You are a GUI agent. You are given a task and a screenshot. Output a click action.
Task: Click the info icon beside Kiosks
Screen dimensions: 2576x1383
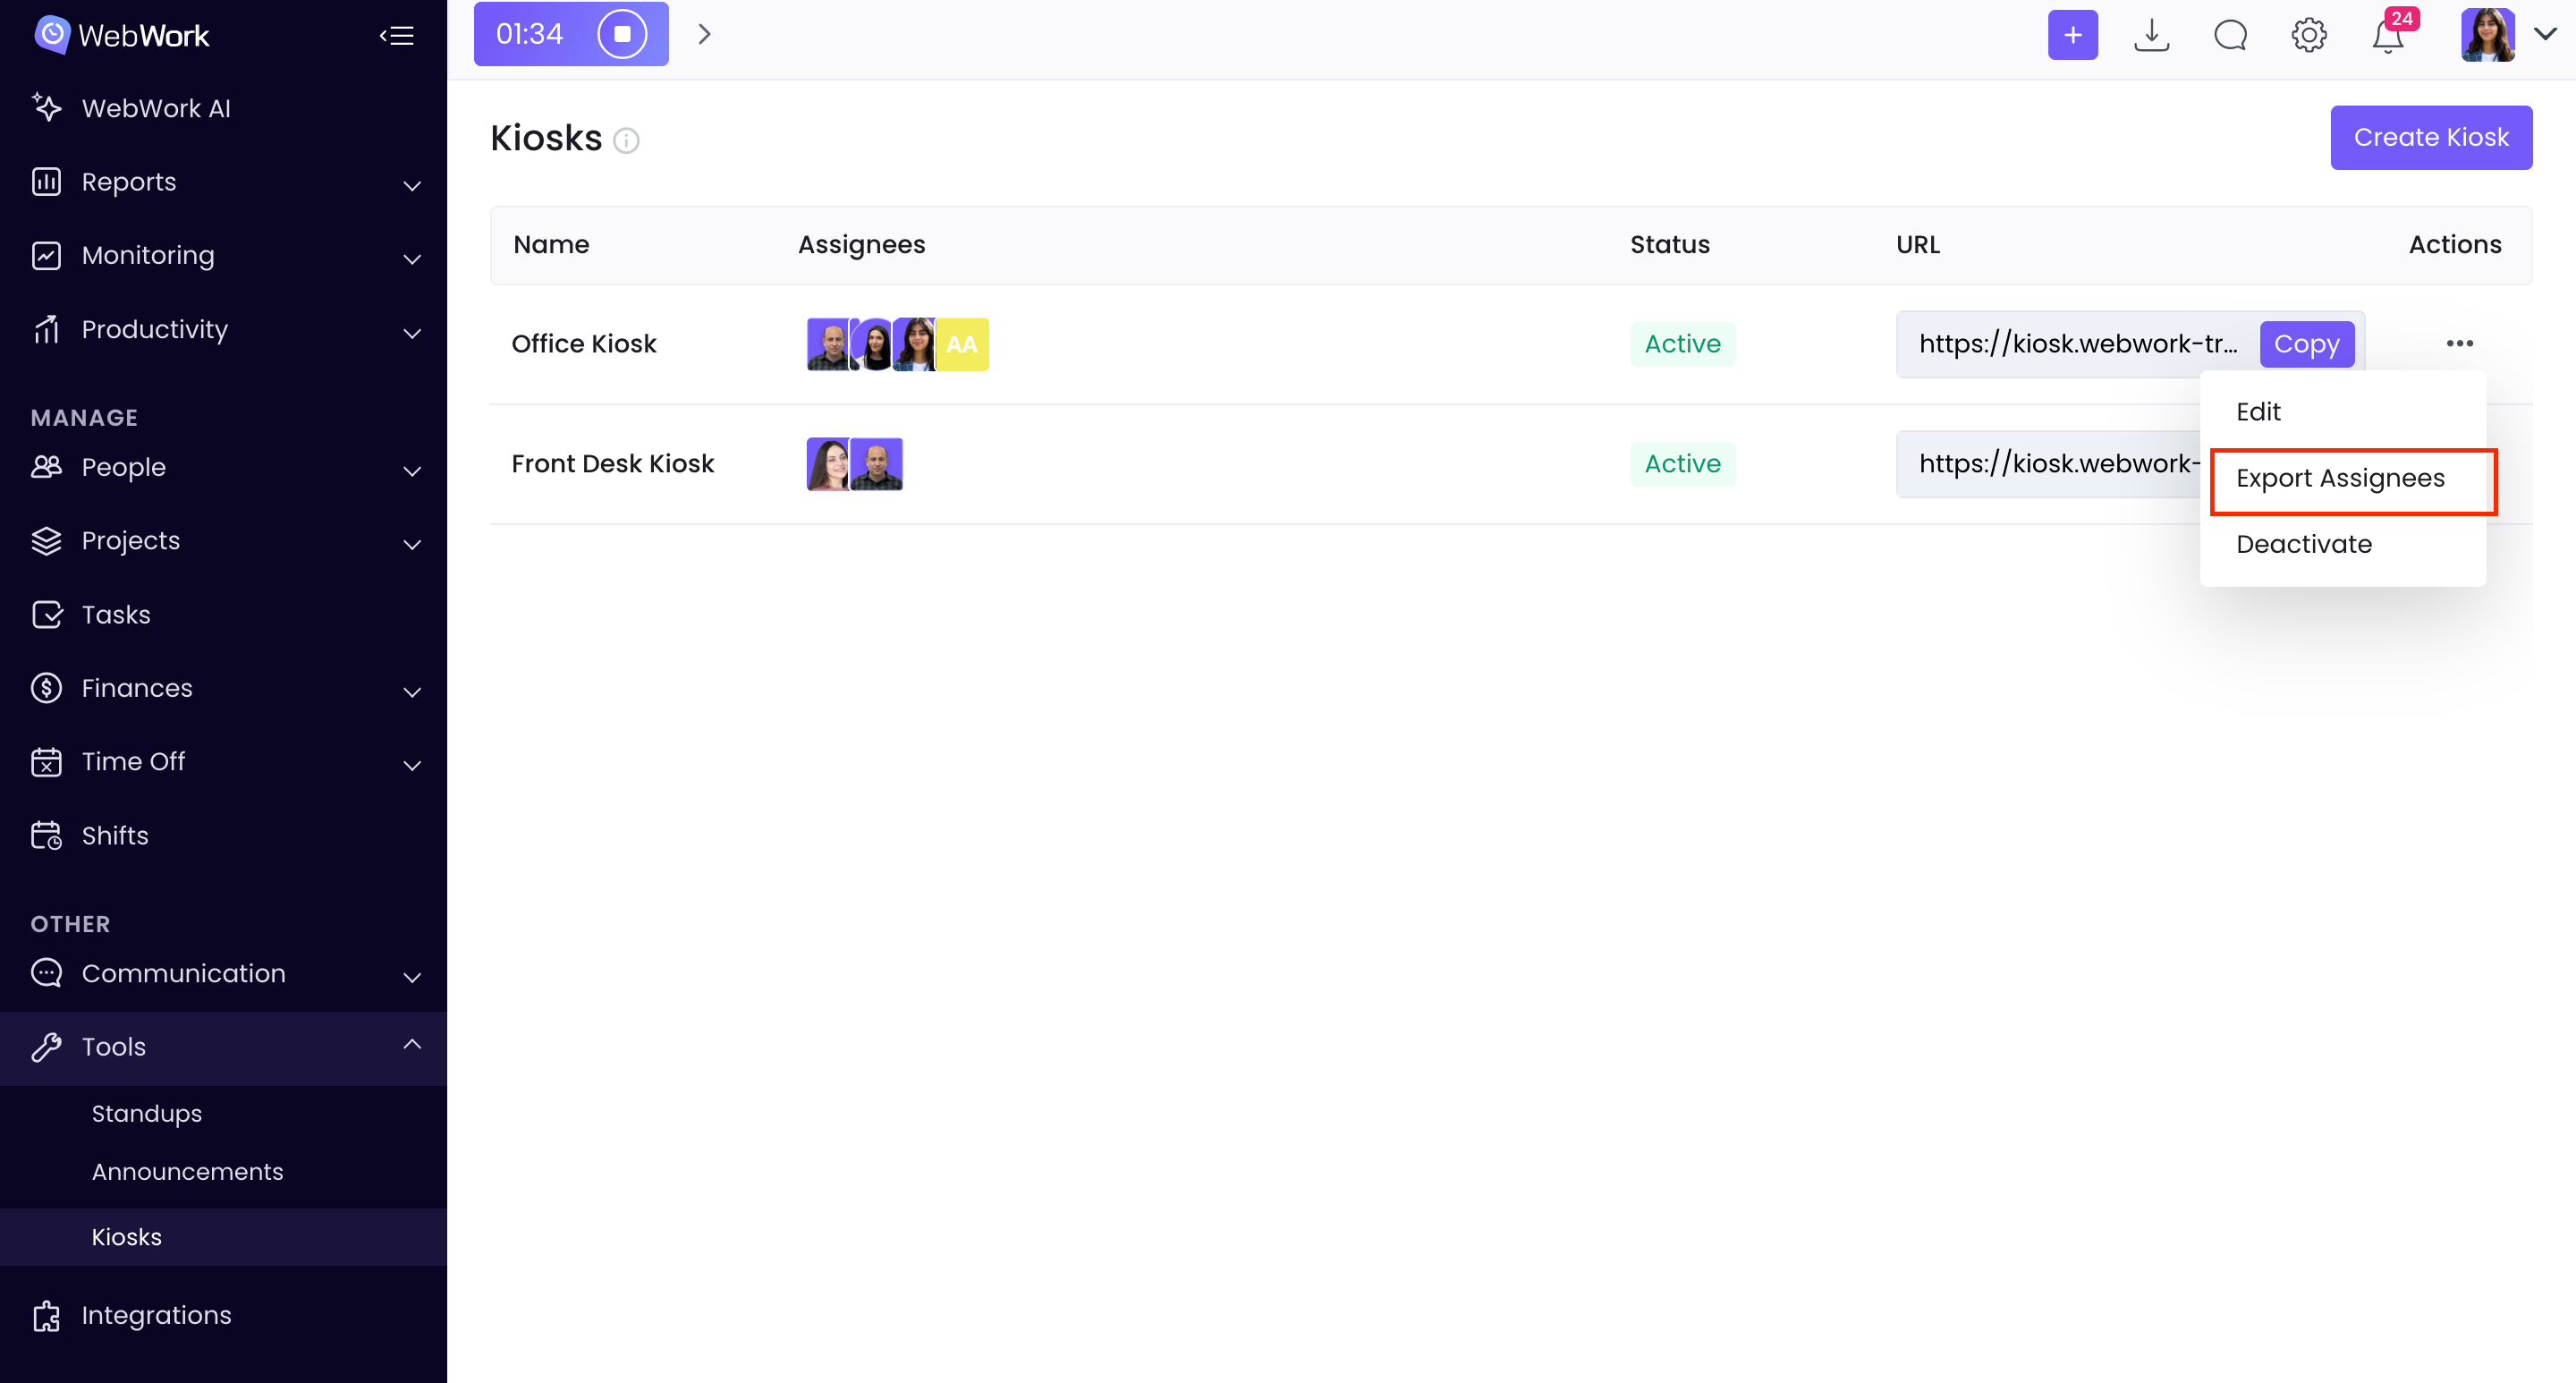click(x=626, y=141)
